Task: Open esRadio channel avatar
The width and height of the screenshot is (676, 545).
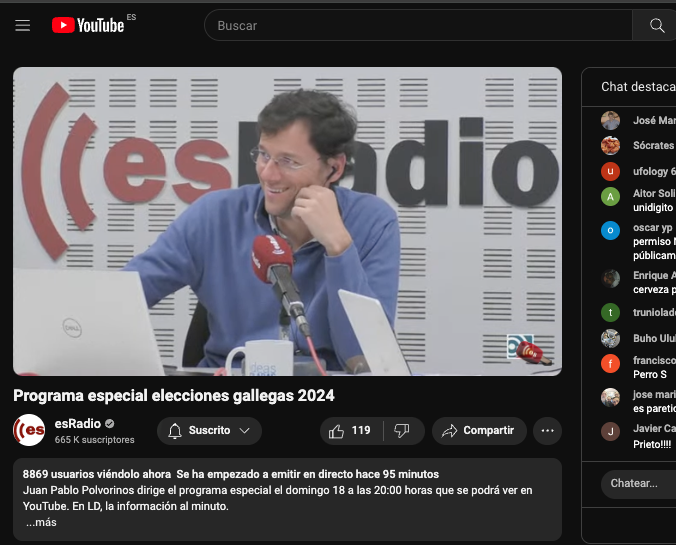Action: coord(29,430)
